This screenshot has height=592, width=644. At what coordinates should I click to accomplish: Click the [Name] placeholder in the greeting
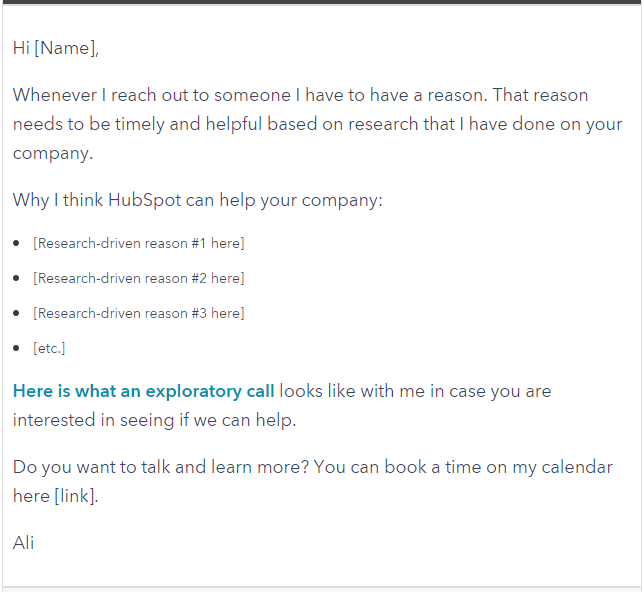[66, 48]
